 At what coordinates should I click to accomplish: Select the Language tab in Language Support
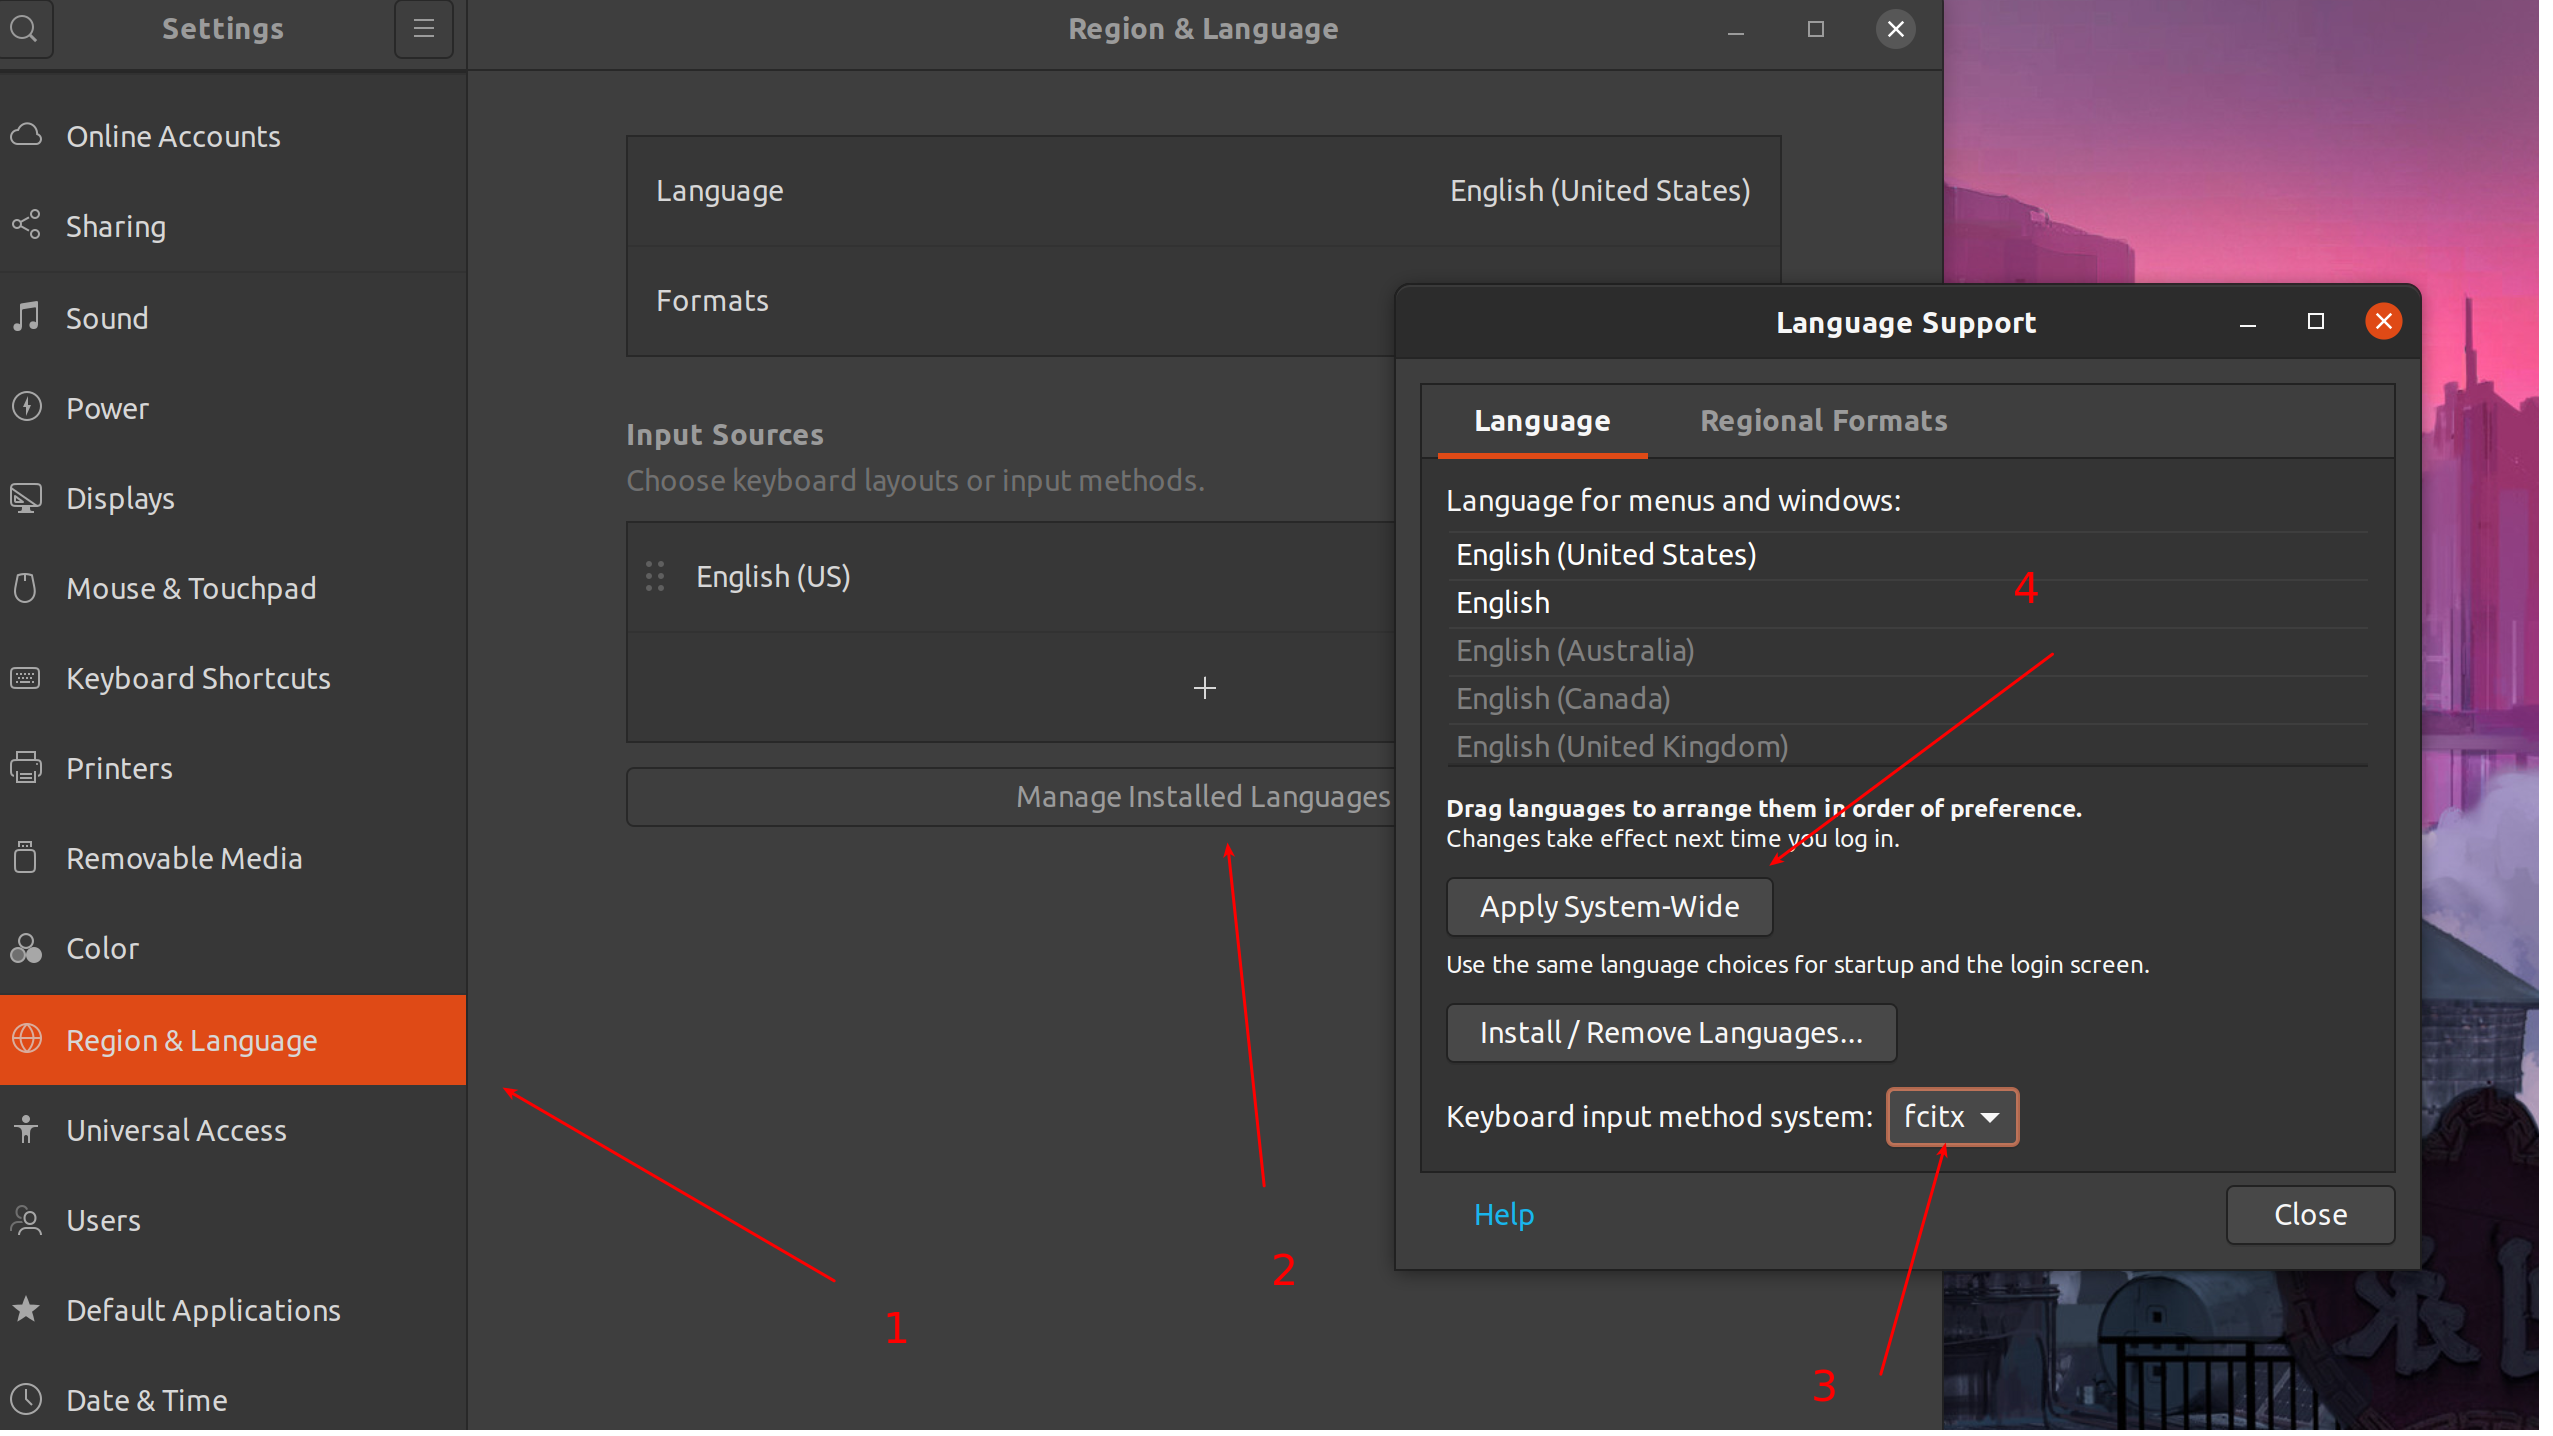click(x=1542, y=421)
